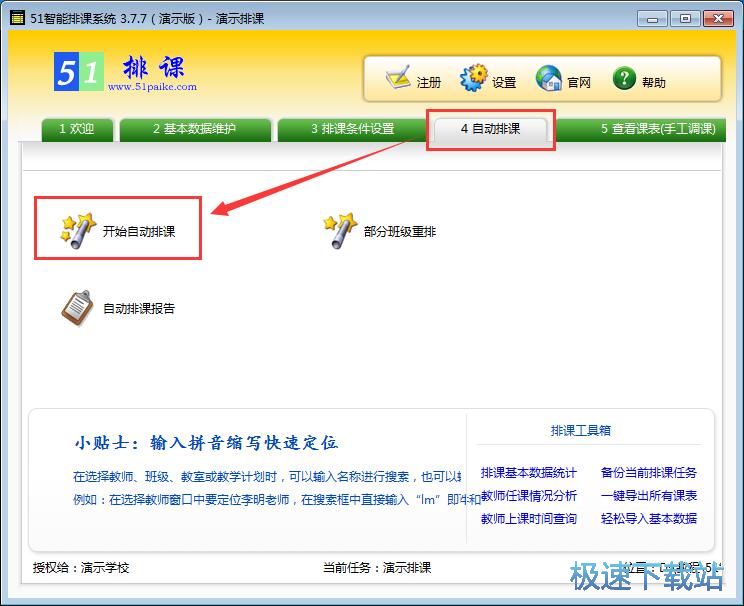Click 一键导出所有课表 link
This screenshot has height=606, width=744.
pos(648,496)
